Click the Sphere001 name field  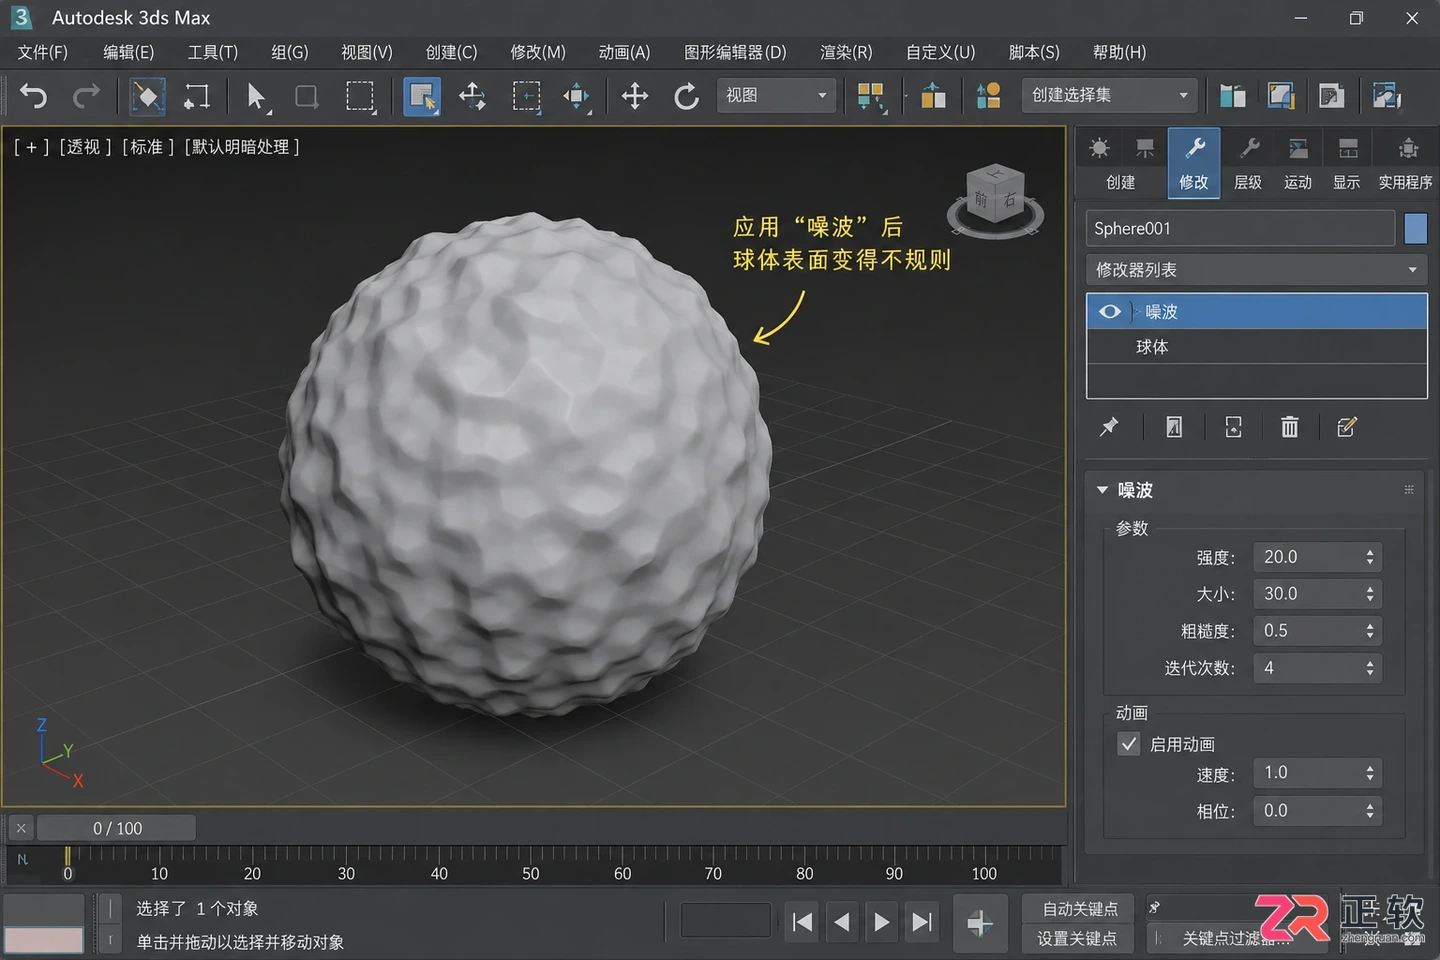pos(1240,228)
